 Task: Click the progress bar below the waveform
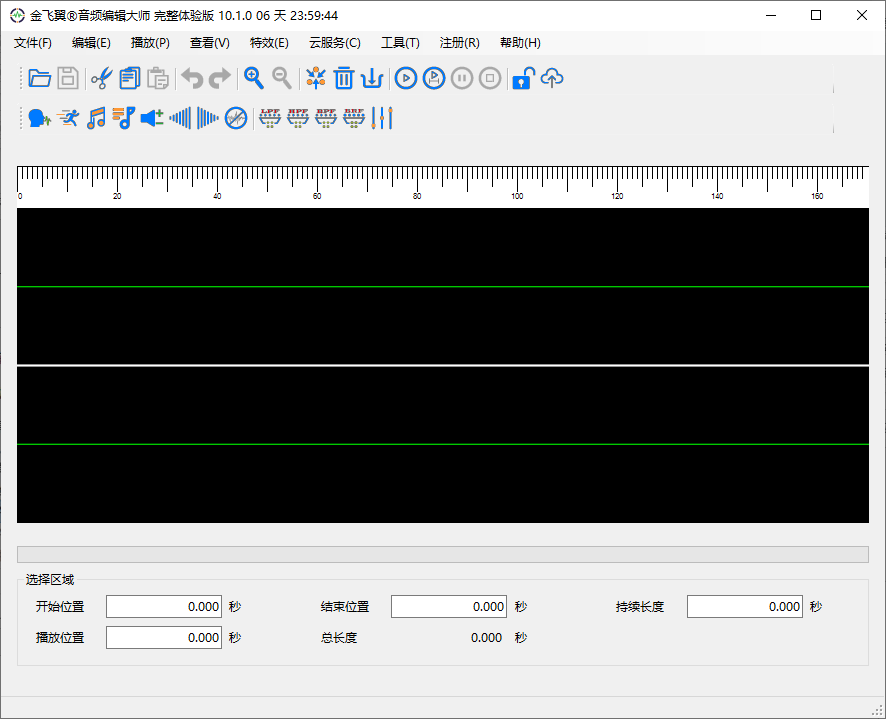pyautogui.click(x=442, y=554)
